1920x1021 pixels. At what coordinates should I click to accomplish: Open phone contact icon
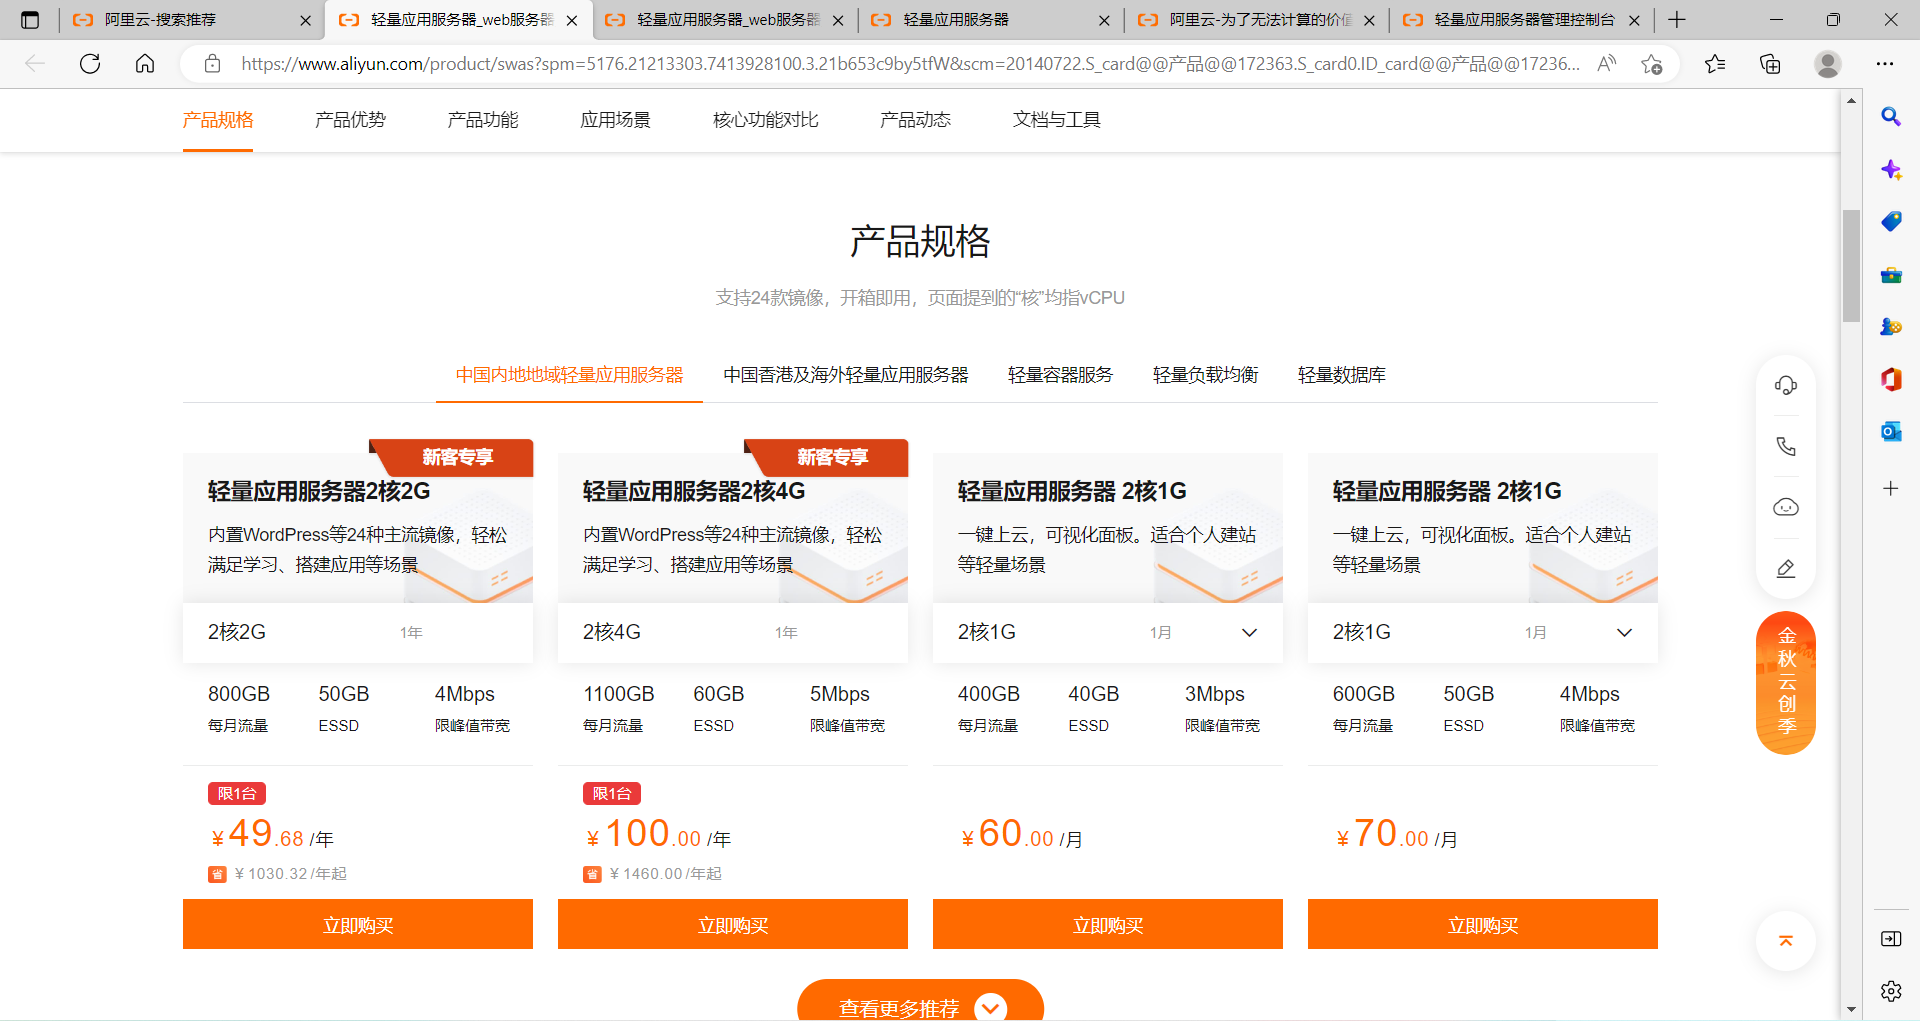pyautogui.click(x=1786, y=446)
